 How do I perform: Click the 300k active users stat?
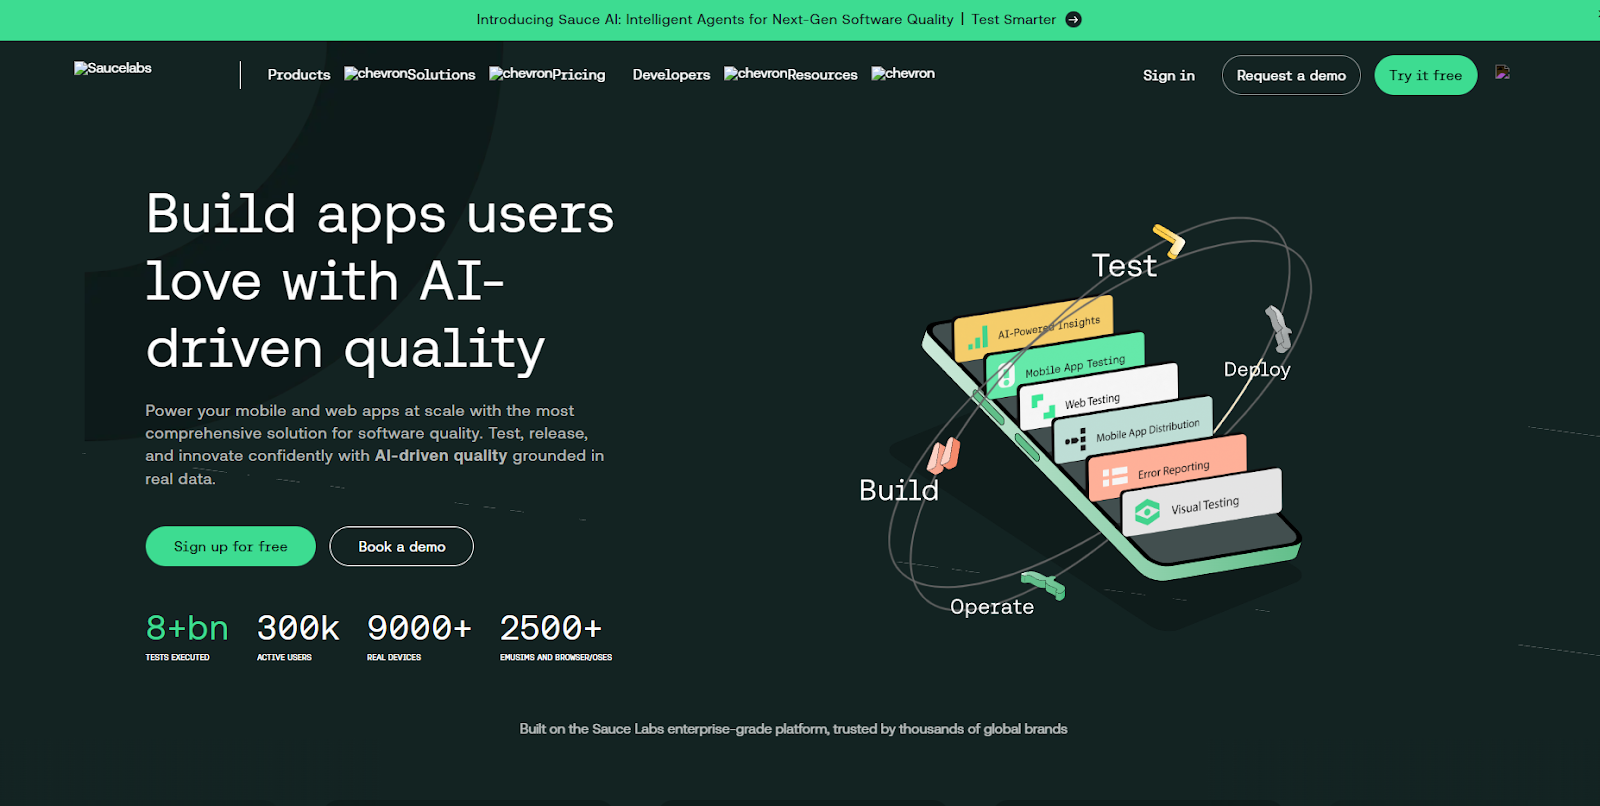coord(298,636)
